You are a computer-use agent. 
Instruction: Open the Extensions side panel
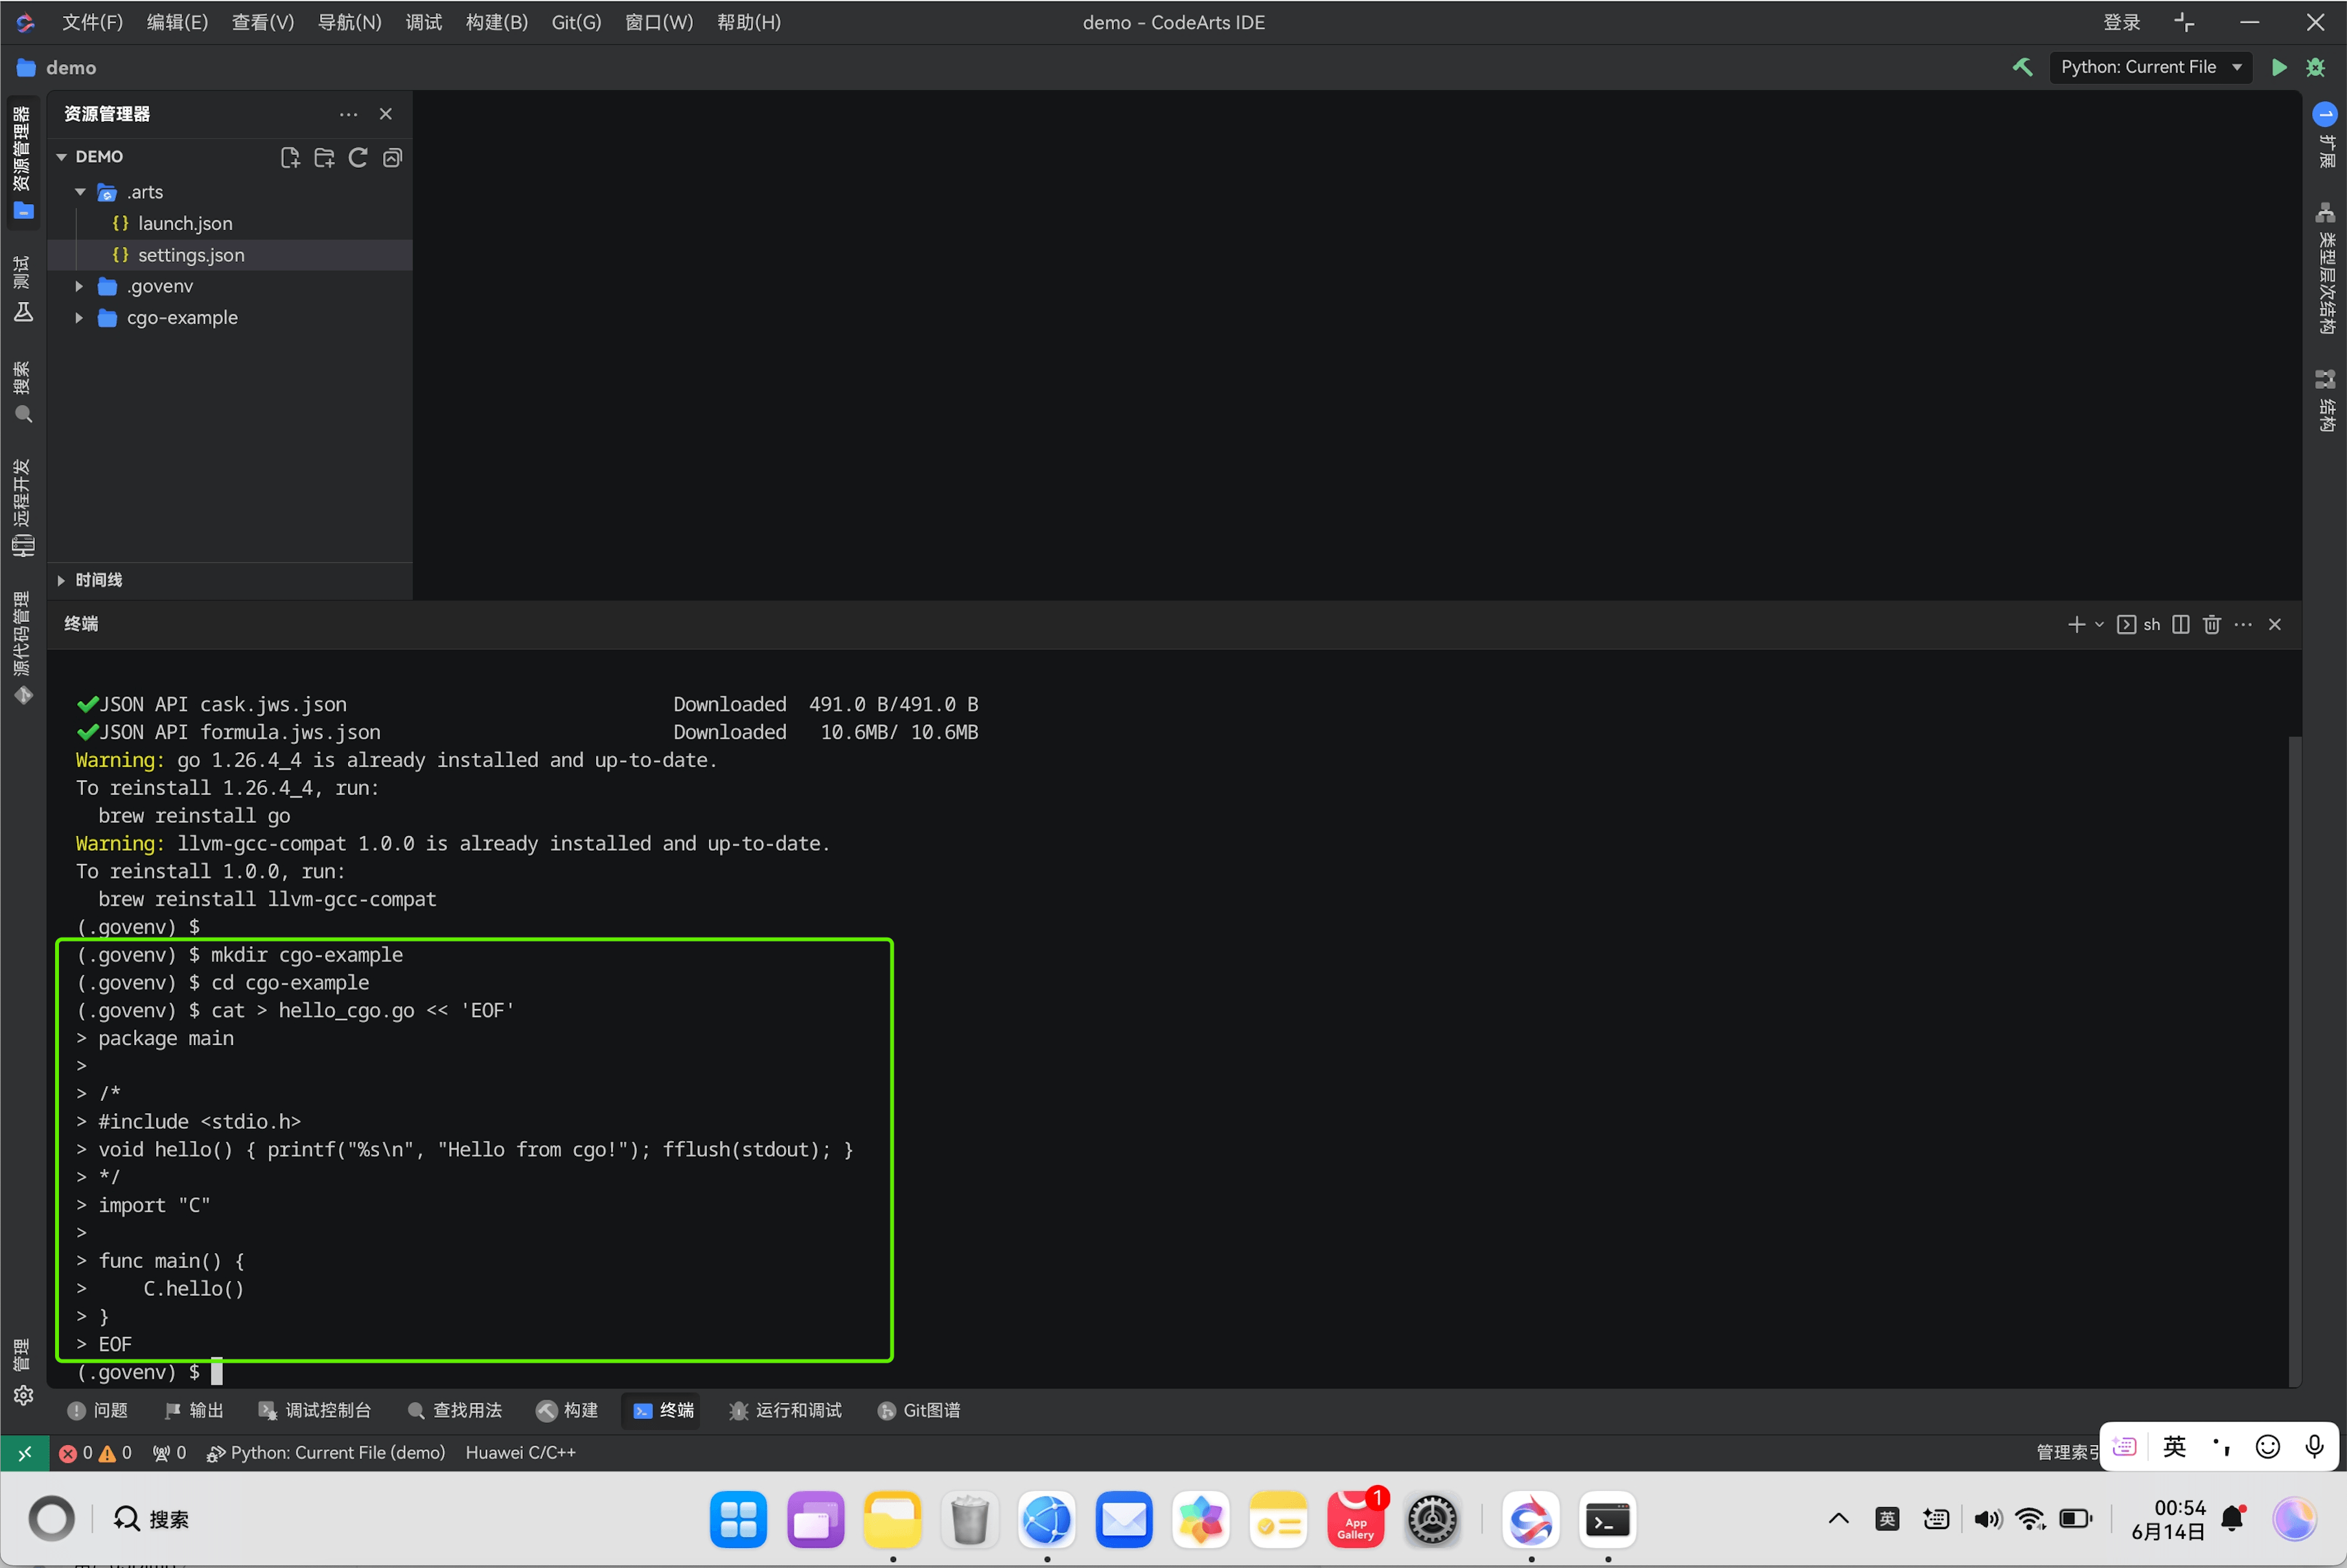[2326, 135]
